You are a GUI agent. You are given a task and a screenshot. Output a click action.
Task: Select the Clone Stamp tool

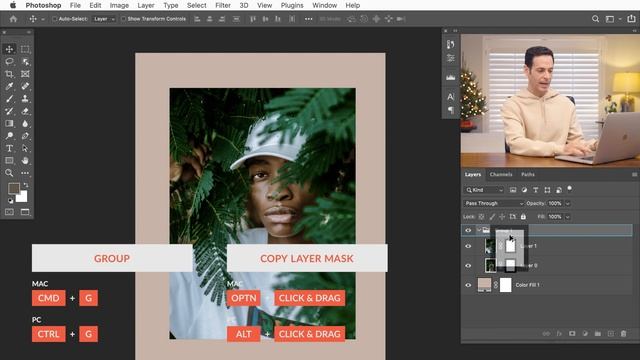[25, 99]
